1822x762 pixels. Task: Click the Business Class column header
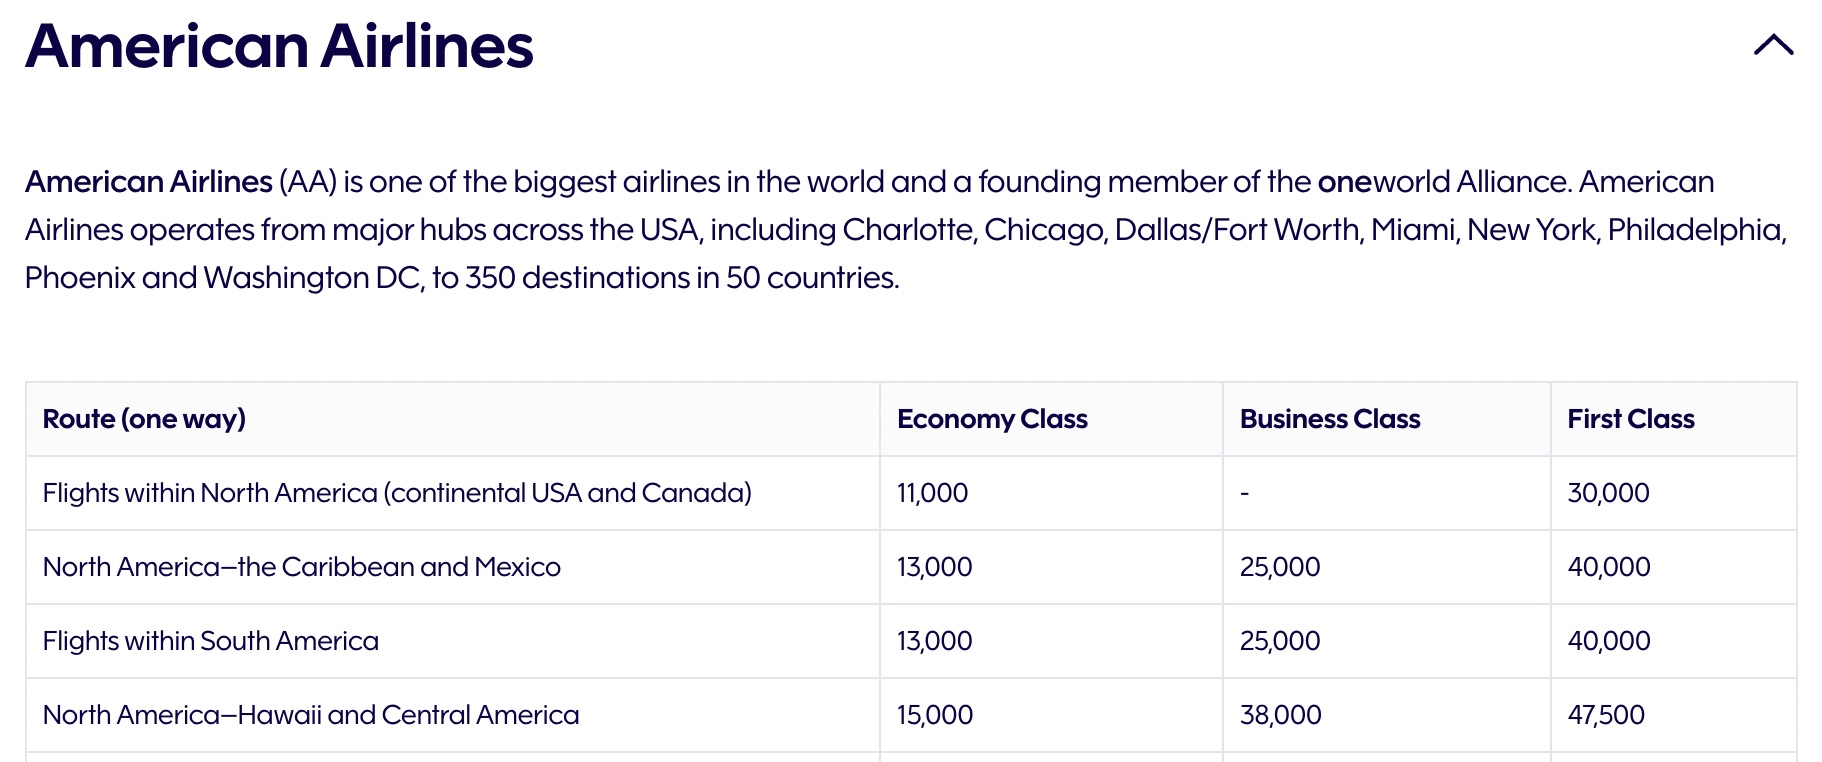click(1330, 419)
